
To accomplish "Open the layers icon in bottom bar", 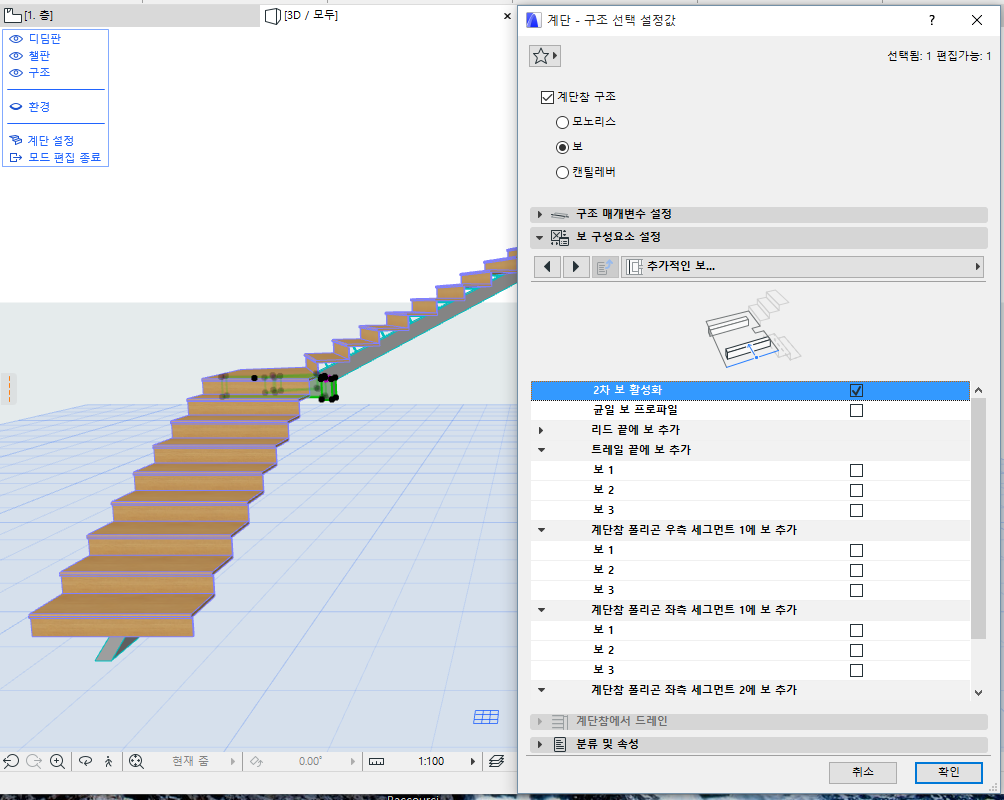I will pyautogui.click(x=496, y=761).
